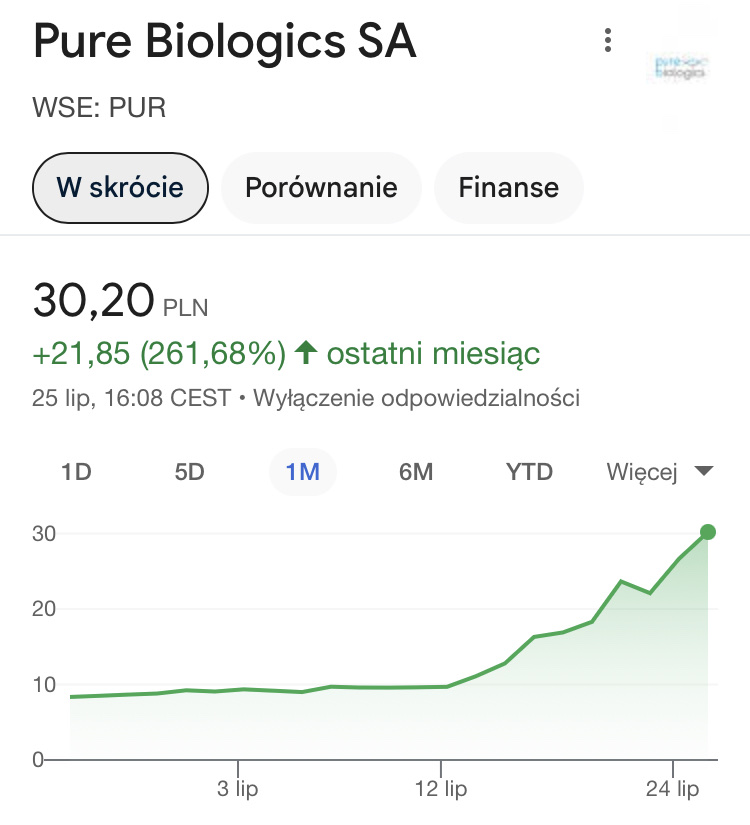750x825 pixels.
Task: Open the three-dot more options menu
Action: click(607, 41)
